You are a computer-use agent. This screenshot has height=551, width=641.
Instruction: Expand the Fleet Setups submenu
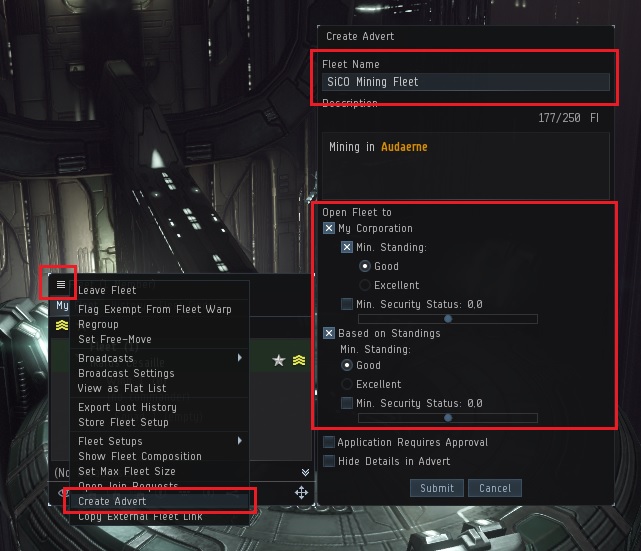pos(160,441)
